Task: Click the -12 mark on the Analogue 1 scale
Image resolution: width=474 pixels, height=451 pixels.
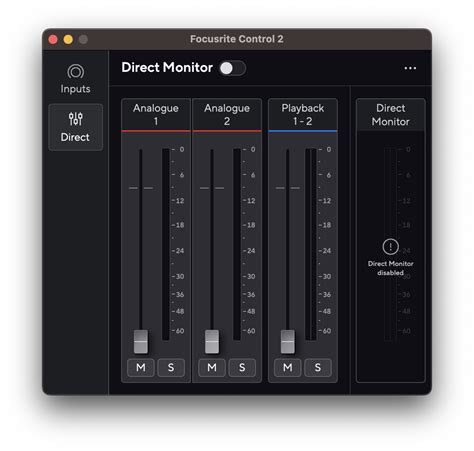Action: [178, 201]
